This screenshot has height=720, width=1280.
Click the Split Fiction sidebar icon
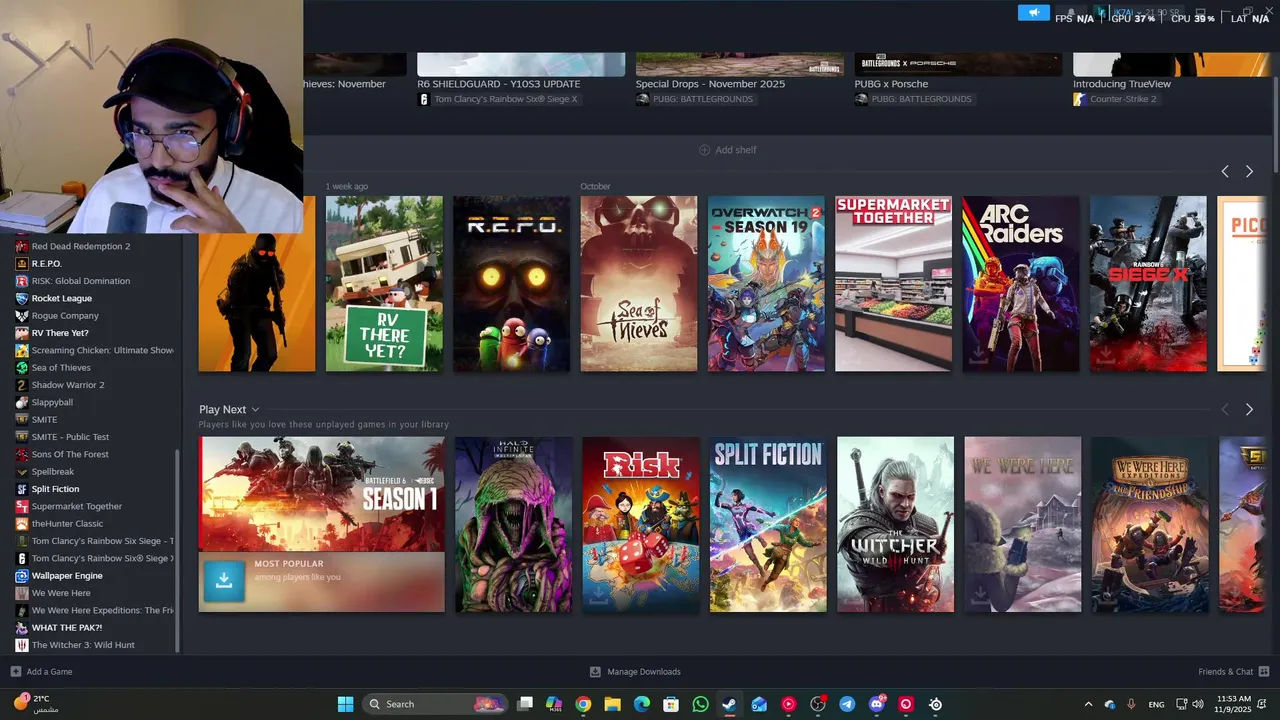tap(22, 489)
